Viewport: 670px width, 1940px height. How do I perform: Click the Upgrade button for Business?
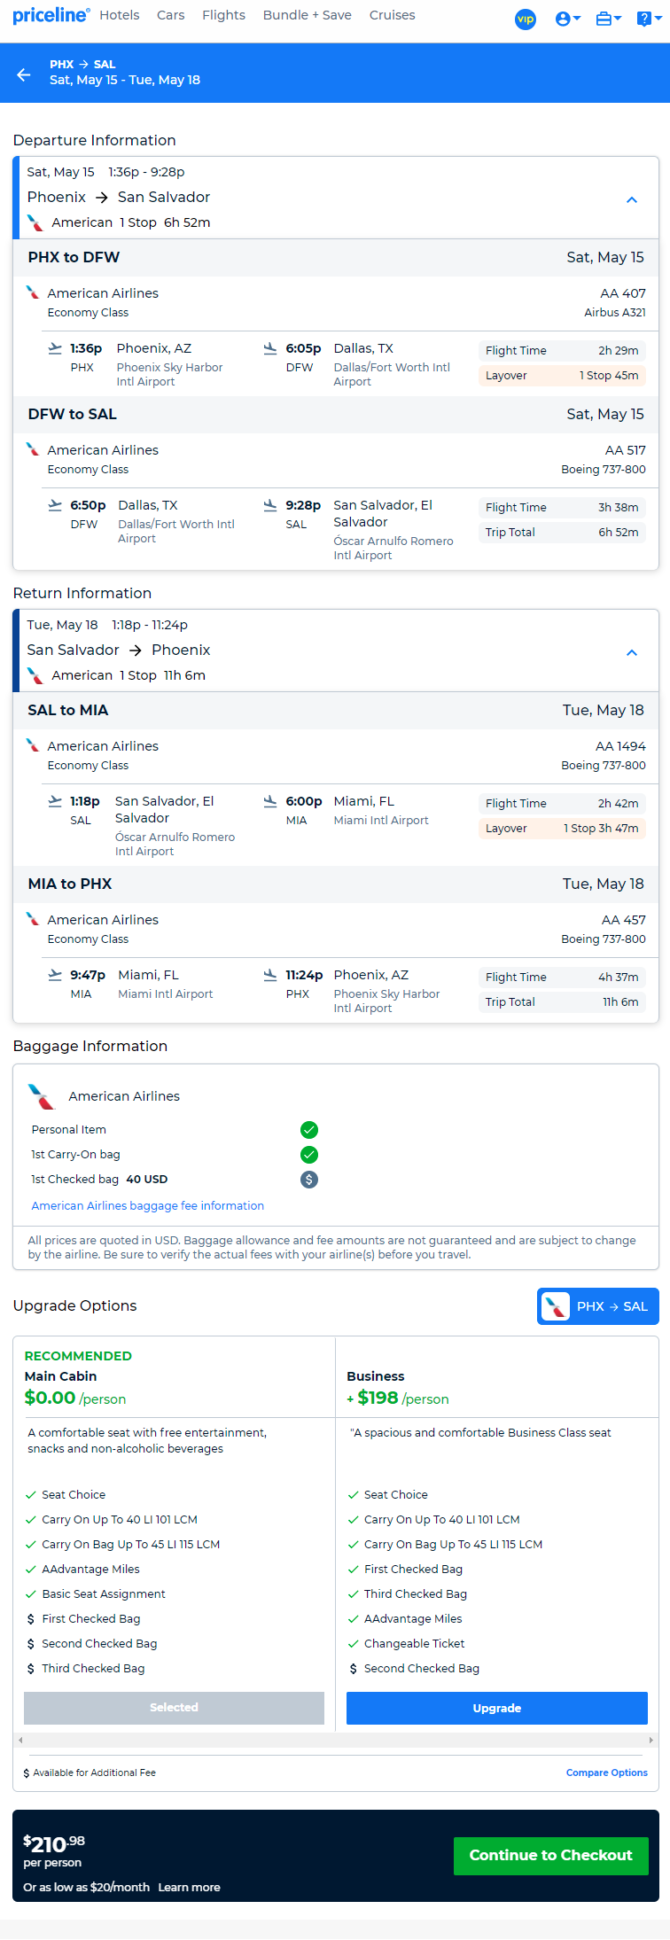tap(497, 1708)
